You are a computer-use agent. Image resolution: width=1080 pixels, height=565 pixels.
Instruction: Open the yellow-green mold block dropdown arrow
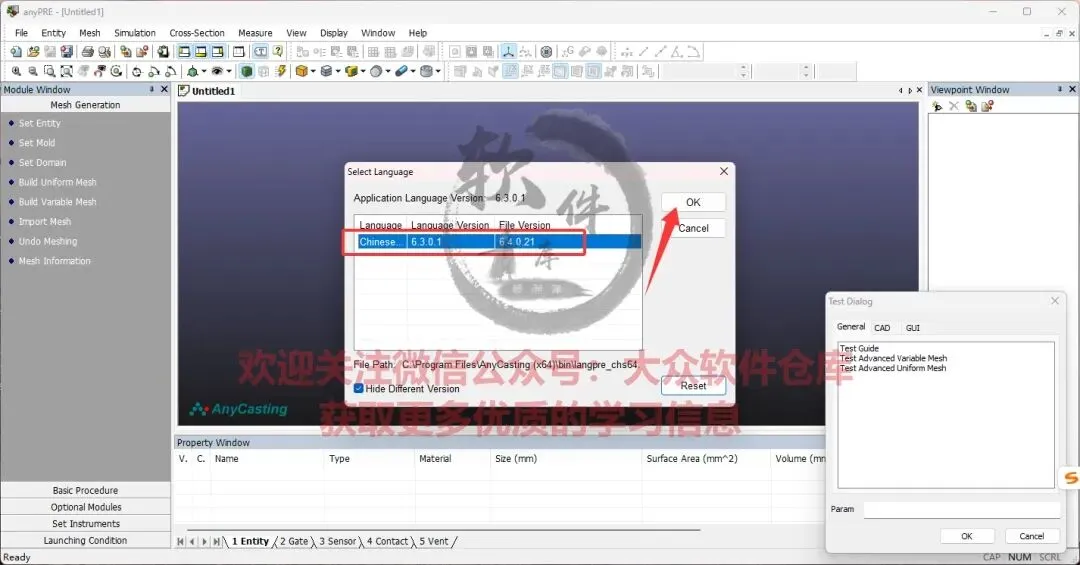coord(363,71)
